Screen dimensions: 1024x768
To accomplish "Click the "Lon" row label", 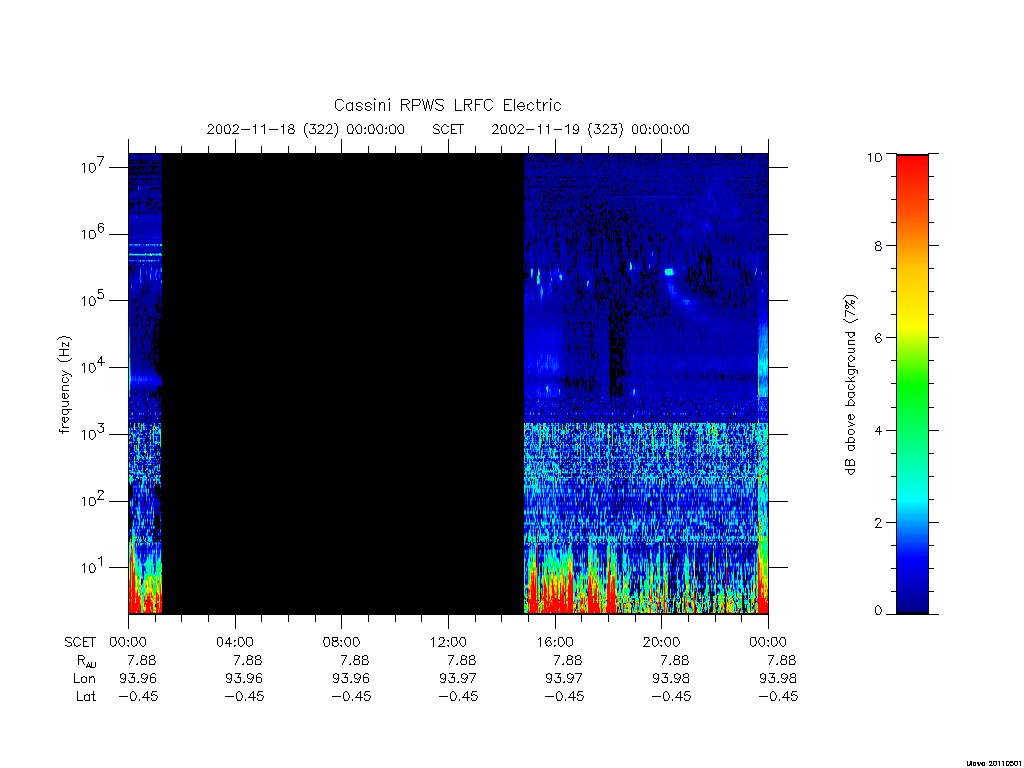I will (x=84, y=679).
